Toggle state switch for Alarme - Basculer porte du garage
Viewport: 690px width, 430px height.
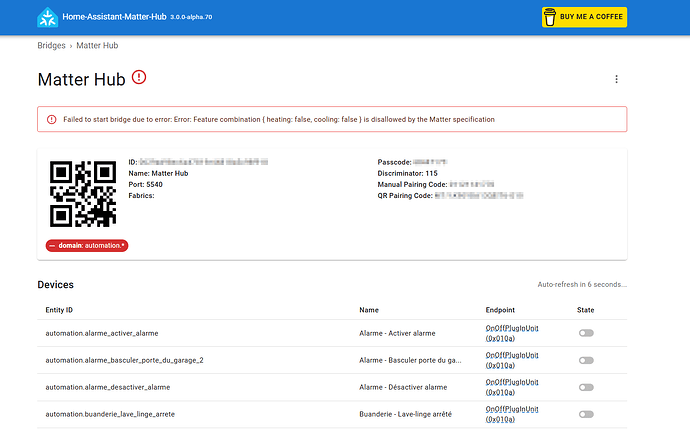586,360
